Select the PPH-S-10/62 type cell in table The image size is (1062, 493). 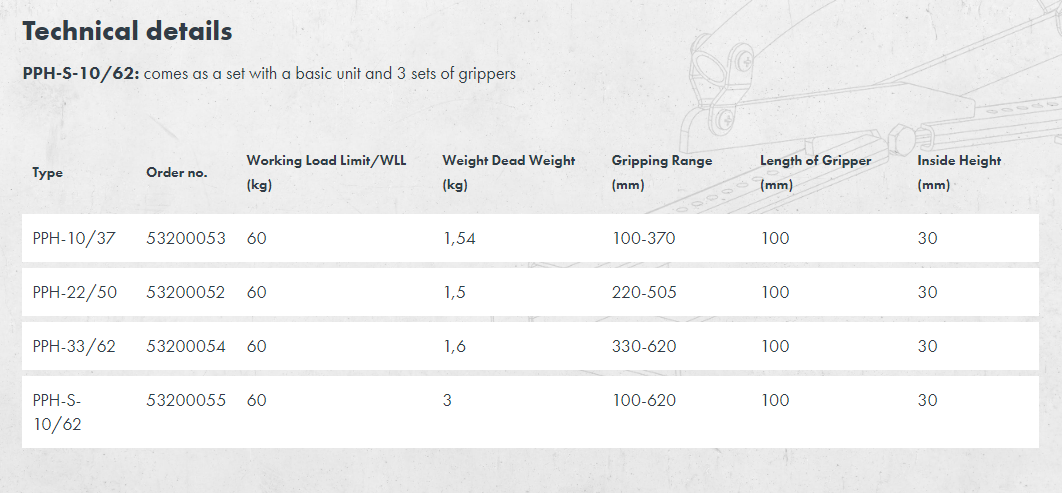(x=57, y=411)
